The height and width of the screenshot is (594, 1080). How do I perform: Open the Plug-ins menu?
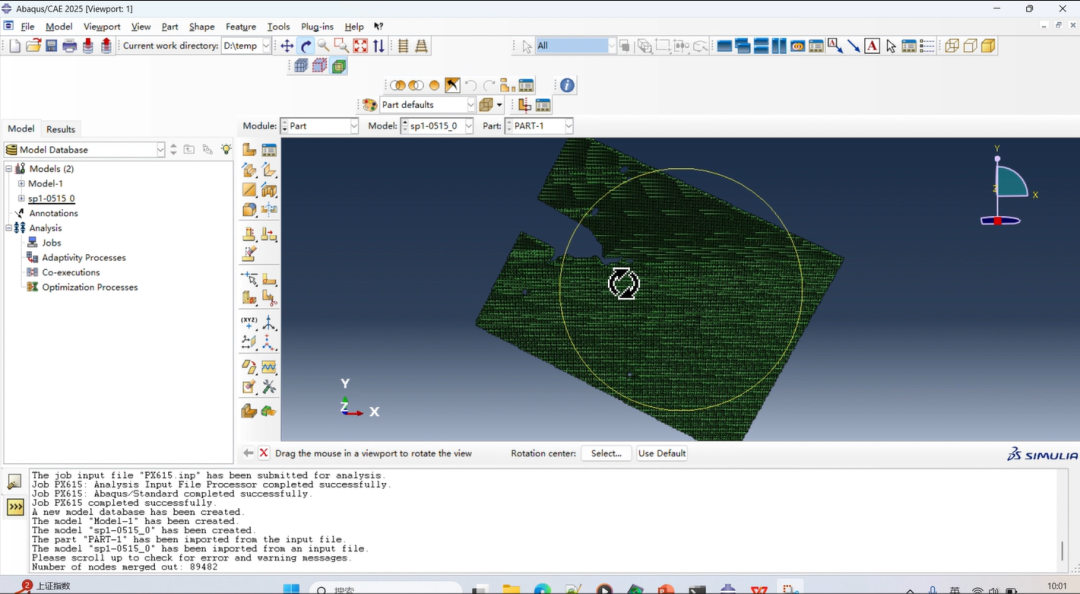point(317,27)
